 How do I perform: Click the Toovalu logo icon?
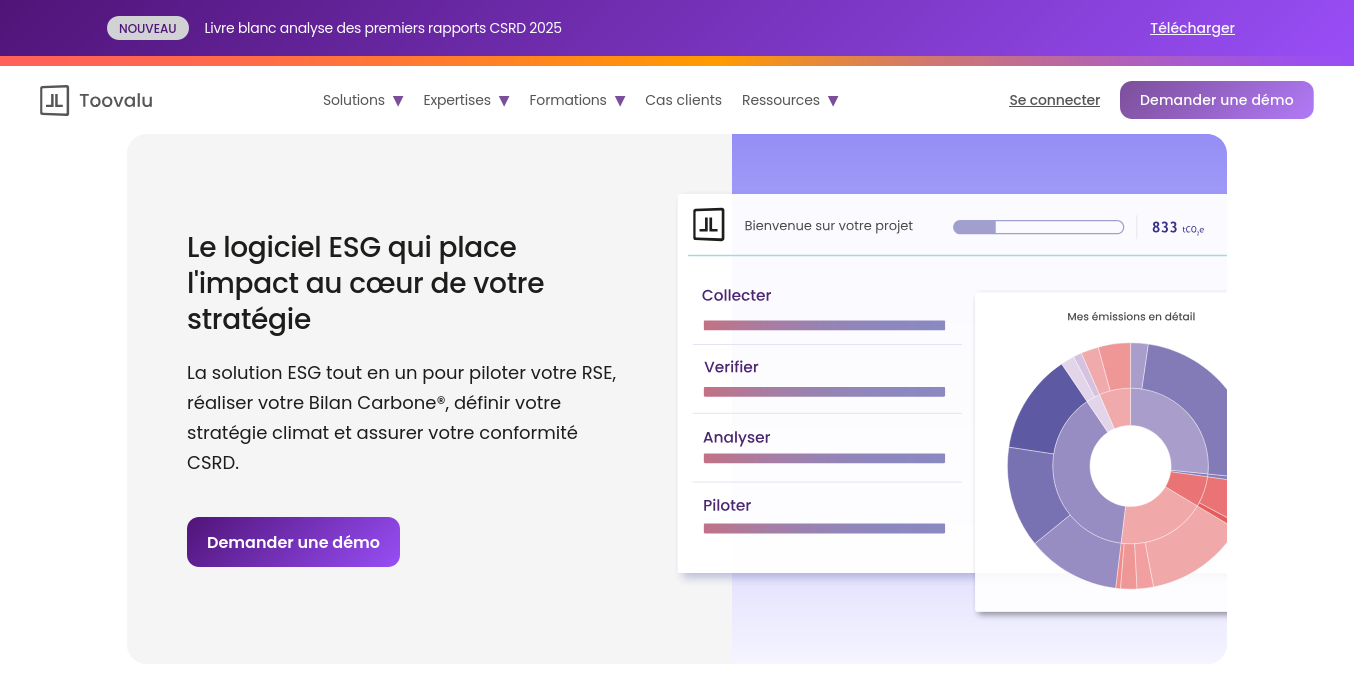point(54,100)
